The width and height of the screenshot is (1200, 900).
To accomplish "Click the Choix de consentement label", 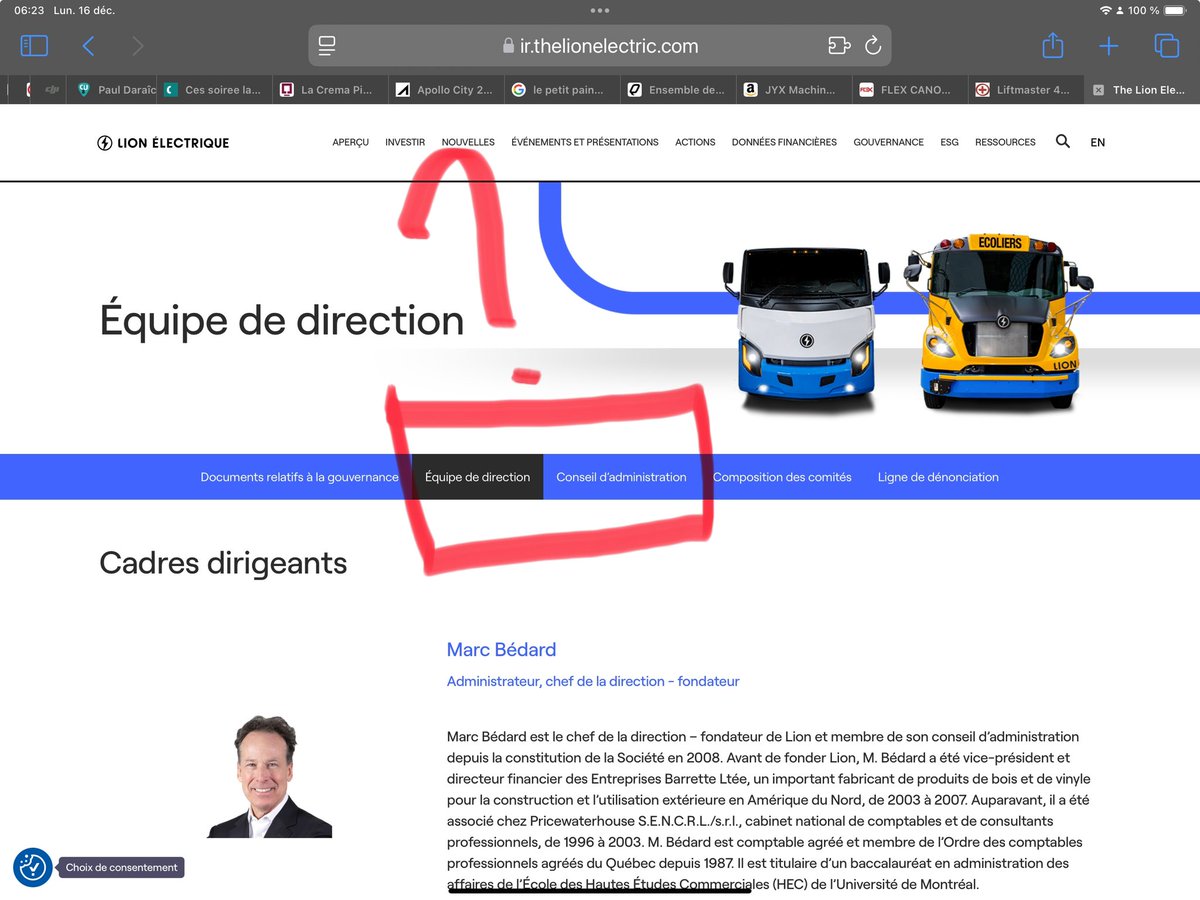I will 122,867.
